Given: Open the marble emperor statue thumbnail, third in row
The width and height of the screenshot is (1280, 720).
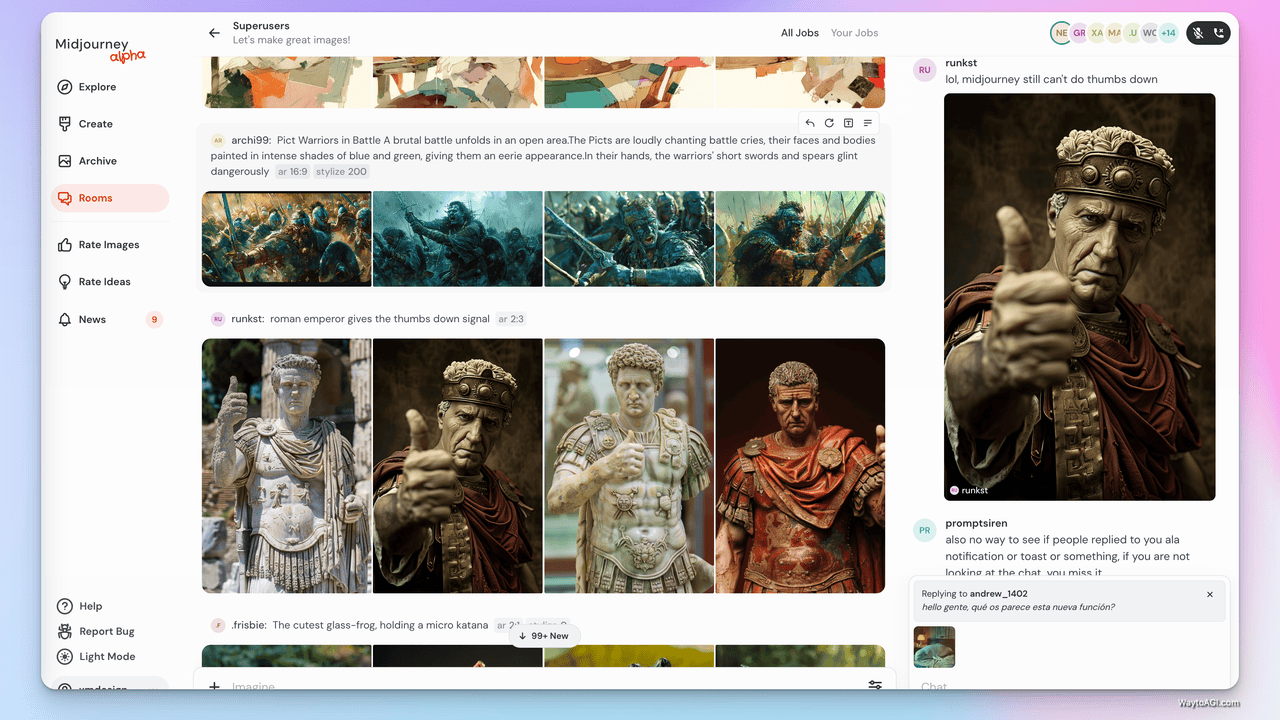Looking at the screenshot, I should (x=628, y=465).
